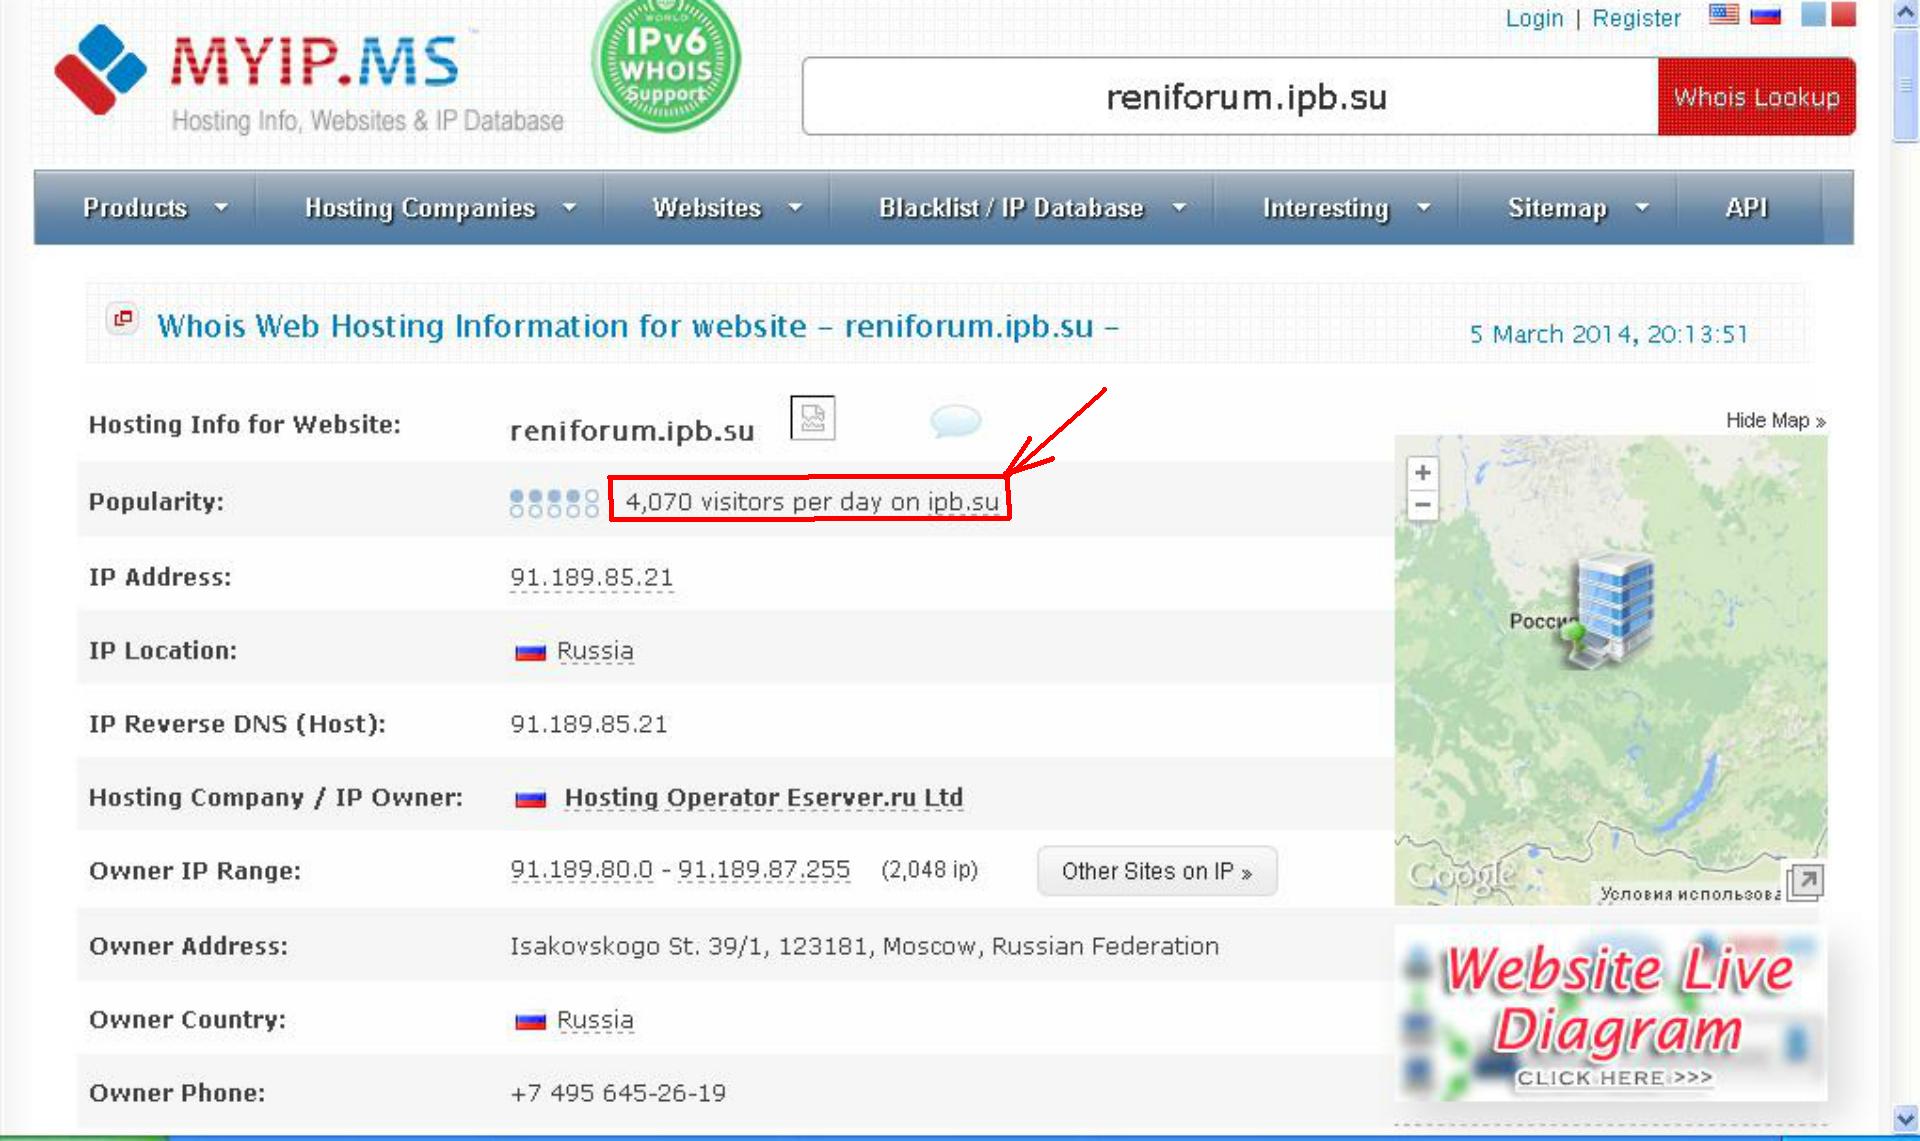1920x1141 pixels.
Task: Open the Russia link in IP Location row
Action: point(595,651)
